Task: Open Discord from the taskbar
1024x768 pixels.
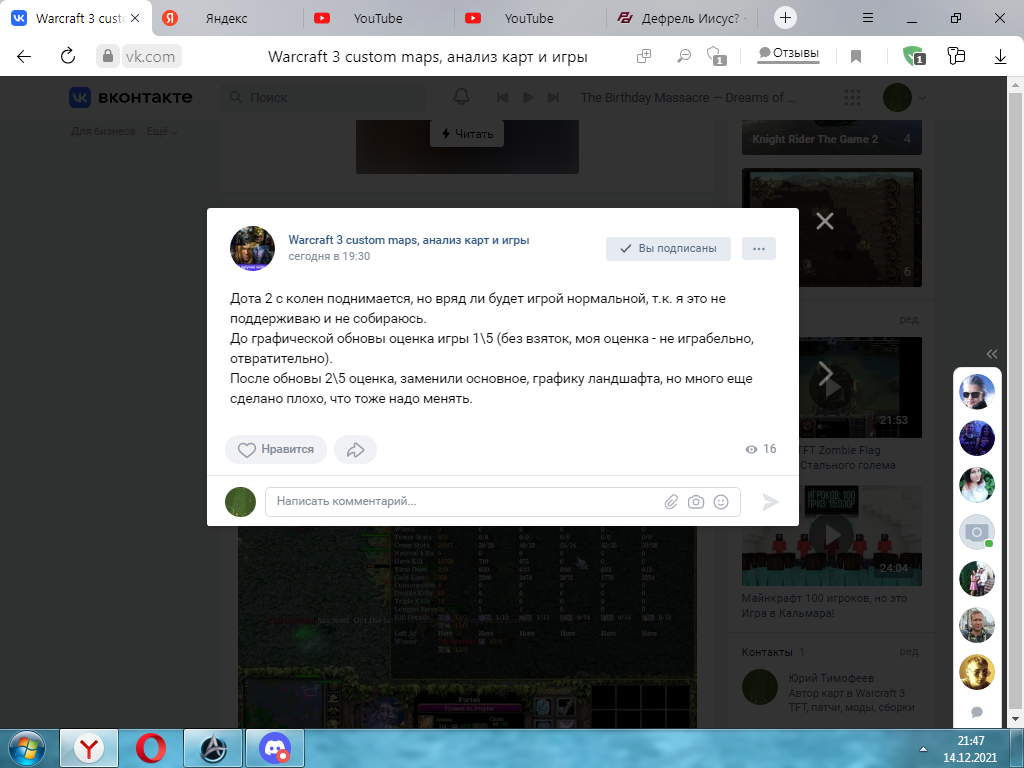Action: (273, 748)
